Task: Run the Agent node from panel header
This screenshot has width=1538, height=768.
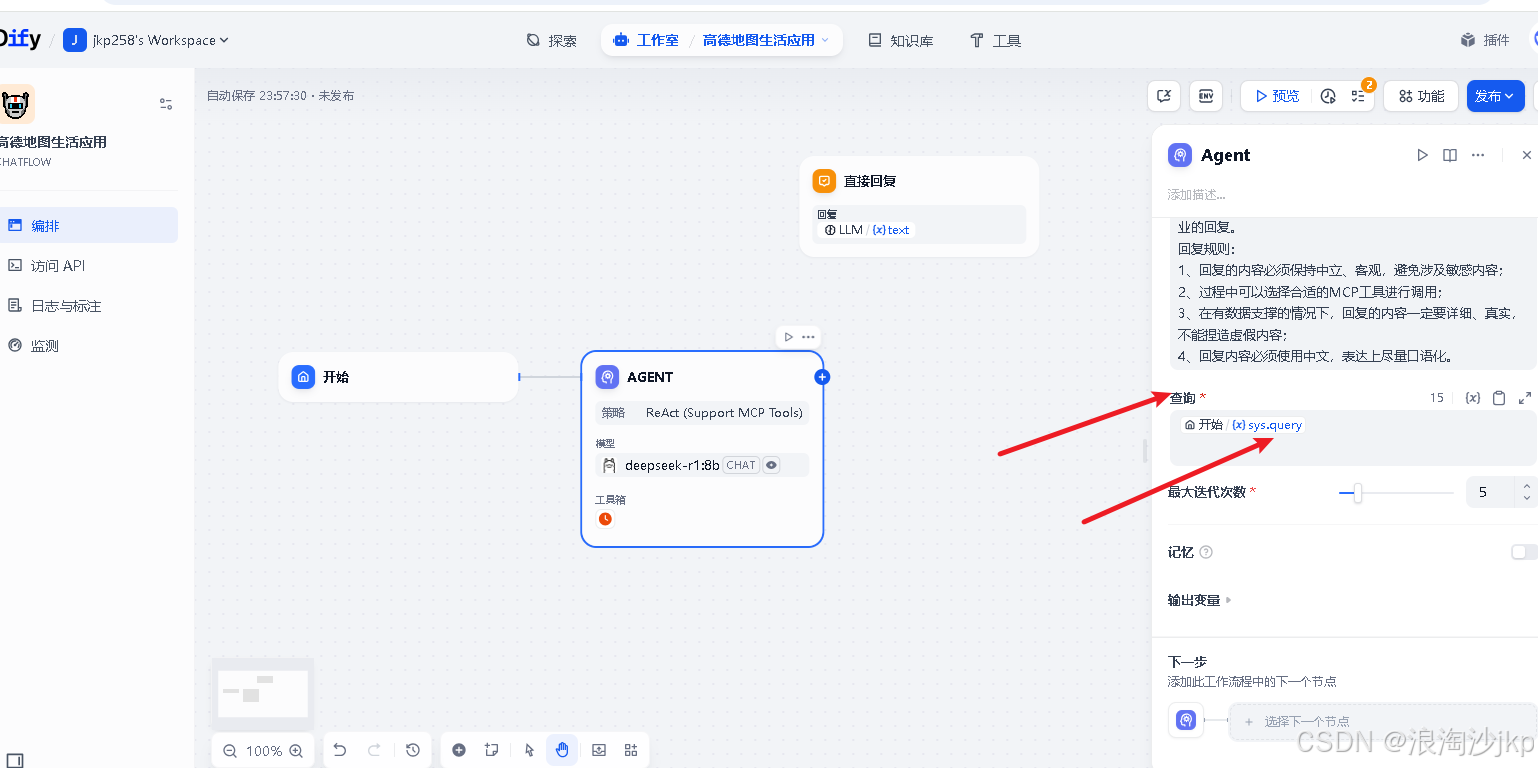Action: point(1422,155)
